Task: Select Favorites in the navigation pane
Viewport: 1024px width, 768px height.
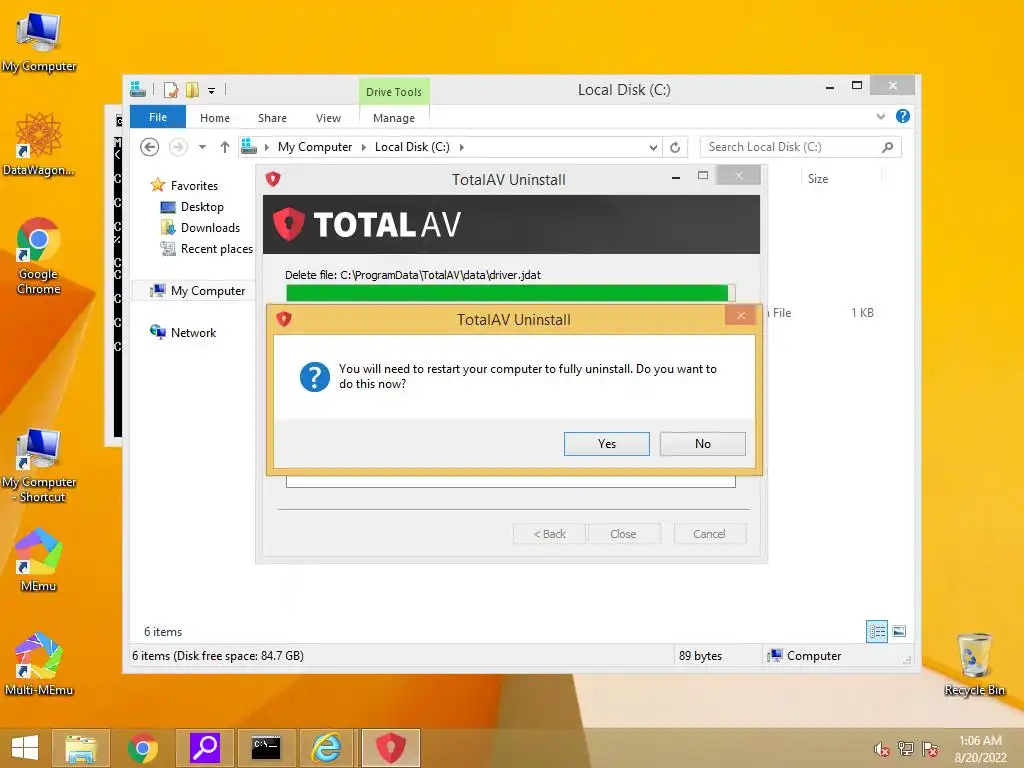Action: (194, 185)
